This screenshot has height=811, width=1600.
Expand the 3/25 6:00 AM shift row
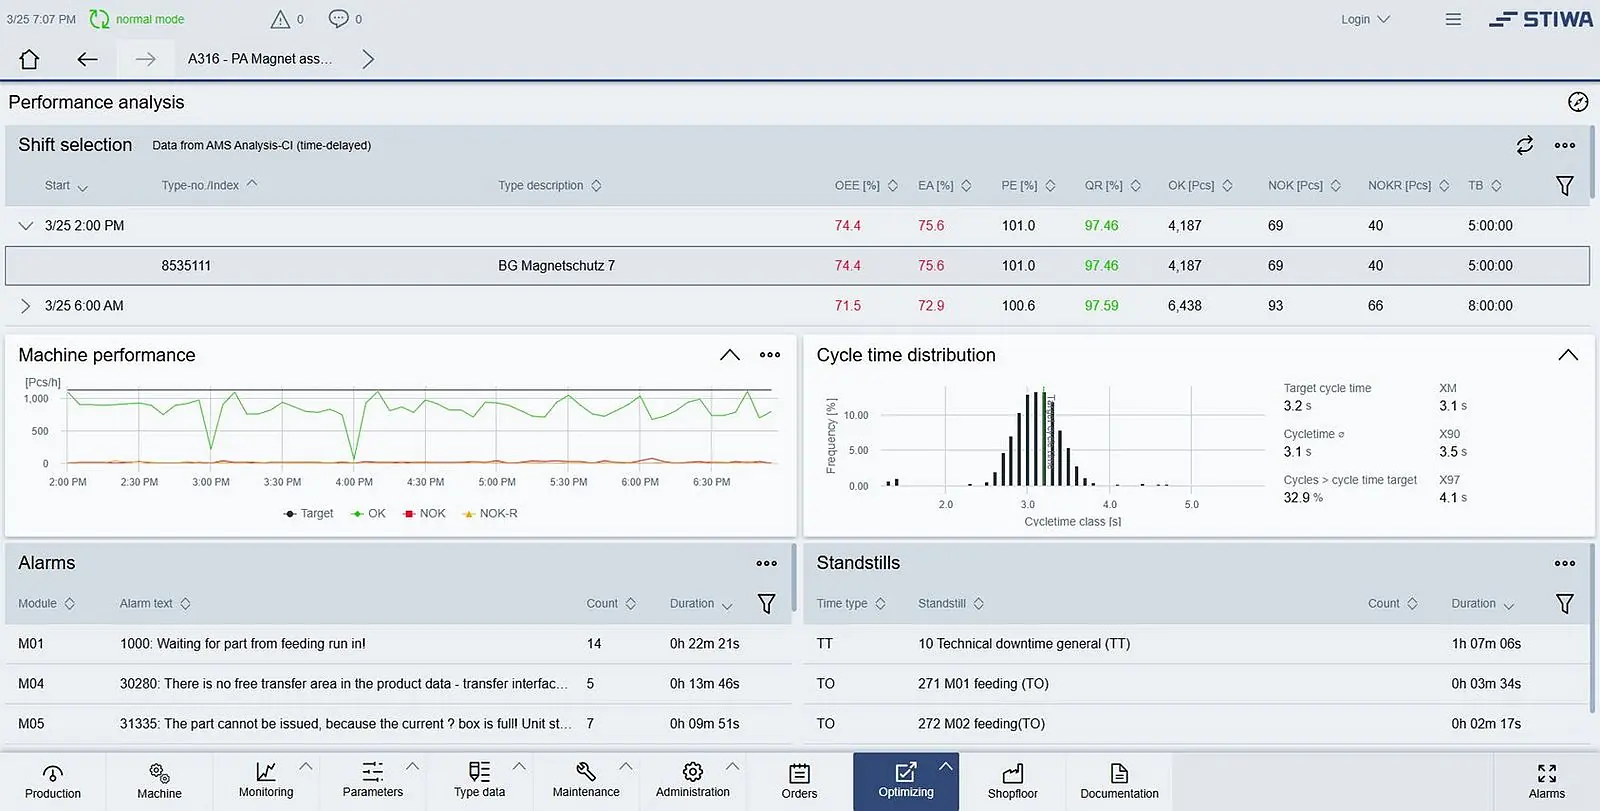[x=26, y=306]
